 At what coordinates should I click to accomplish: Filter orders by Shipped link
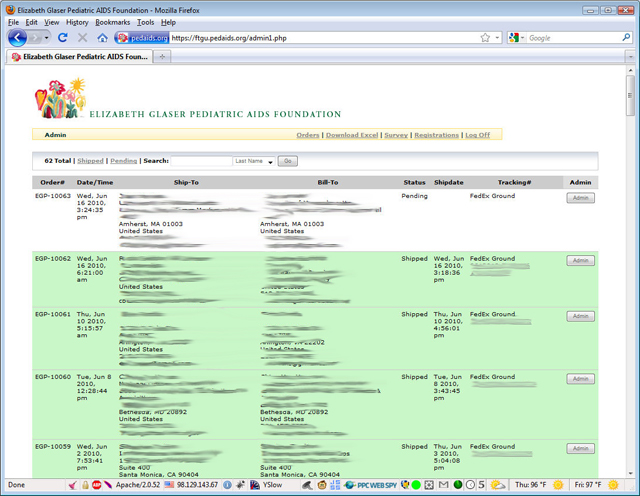pyautogui.click(x=90, y=161)
